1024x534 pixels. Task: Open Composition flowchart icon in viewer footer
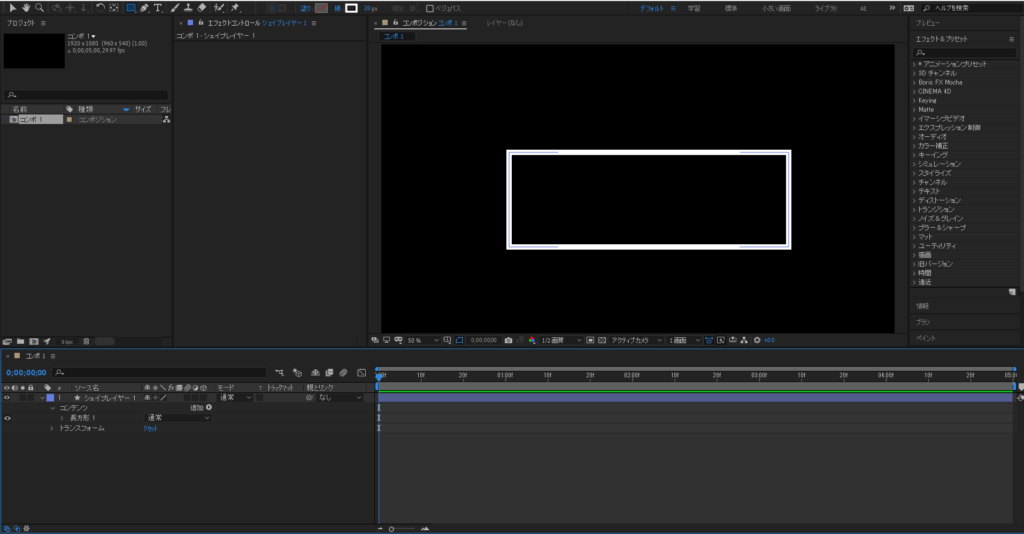coord(744,340)
